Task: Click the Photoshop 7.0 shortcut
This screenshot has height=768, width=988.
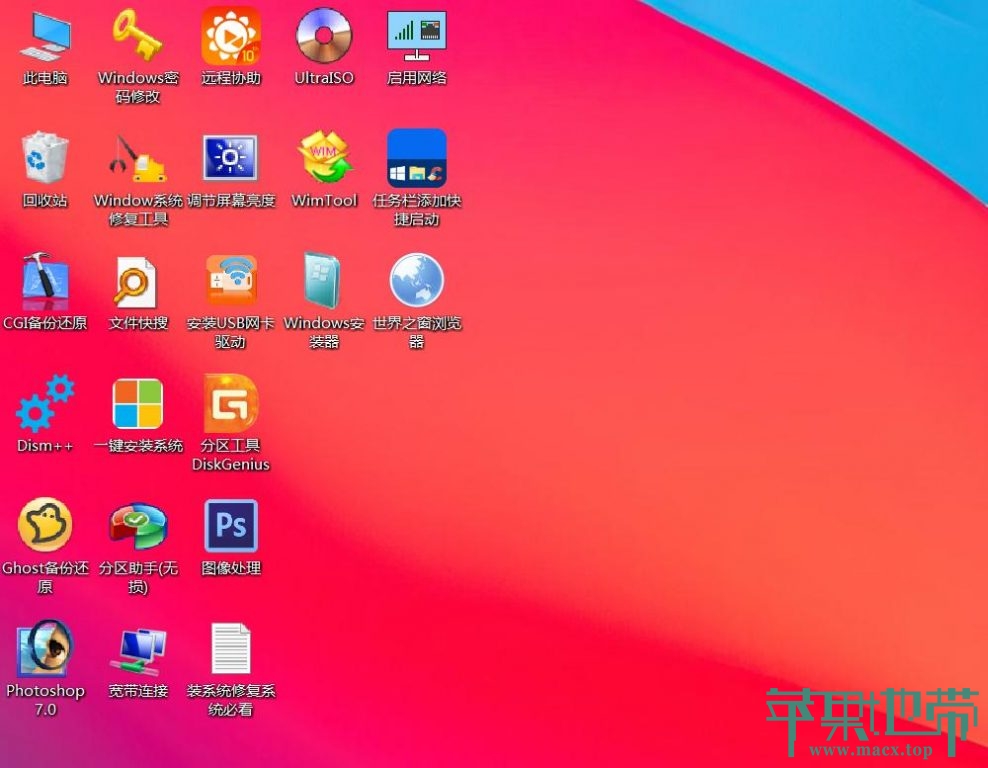Action: pyautogui.click(x=45, y=650)
